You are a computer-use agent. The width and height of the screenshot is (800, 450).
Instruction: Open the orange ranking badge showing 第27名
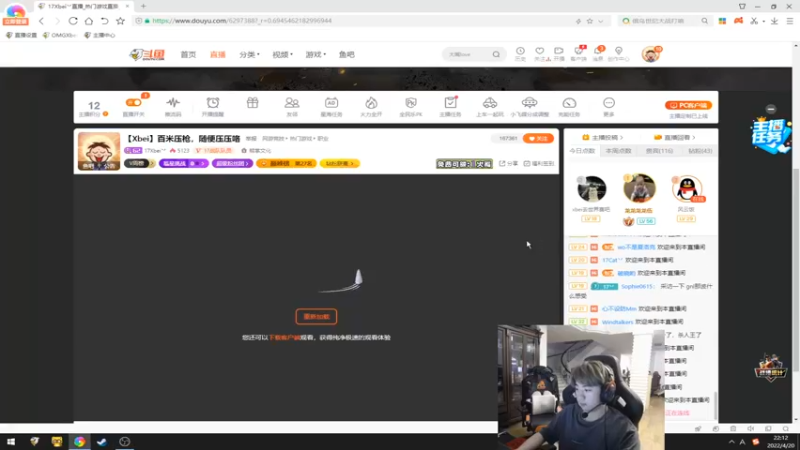287,163
